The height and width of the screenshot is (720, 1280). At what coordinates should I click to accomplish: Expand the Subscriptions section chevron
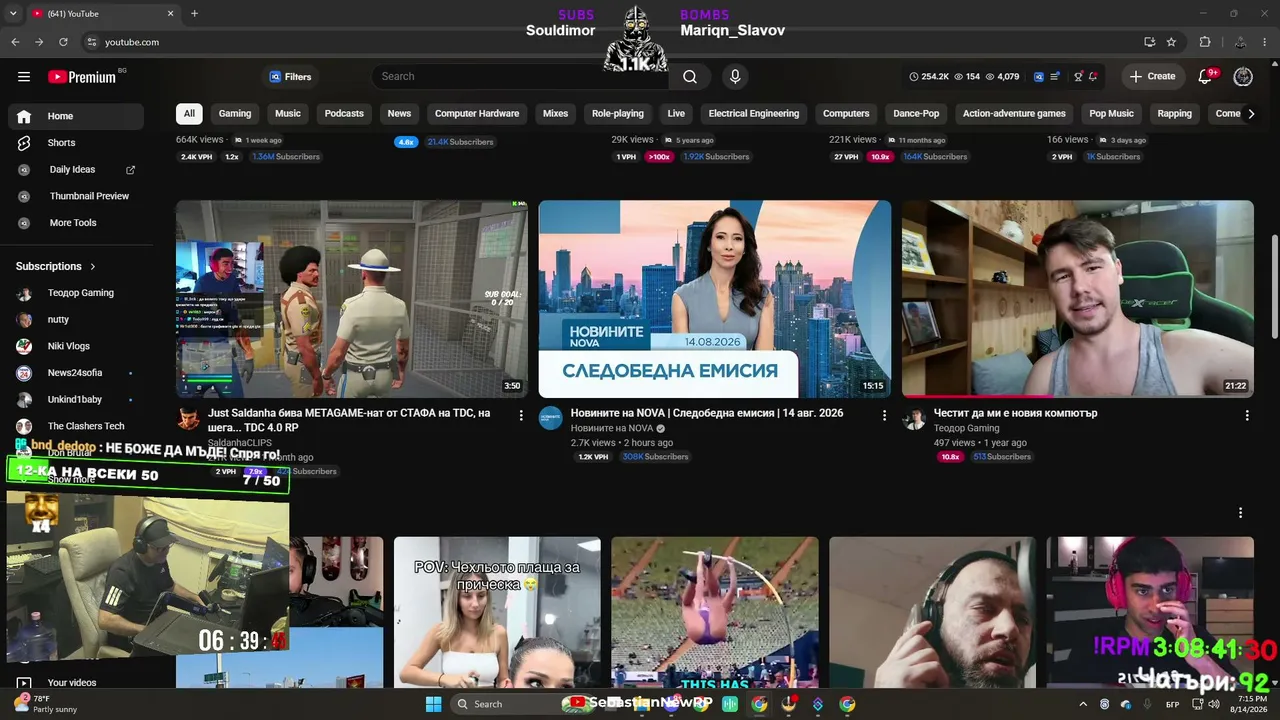93,267
